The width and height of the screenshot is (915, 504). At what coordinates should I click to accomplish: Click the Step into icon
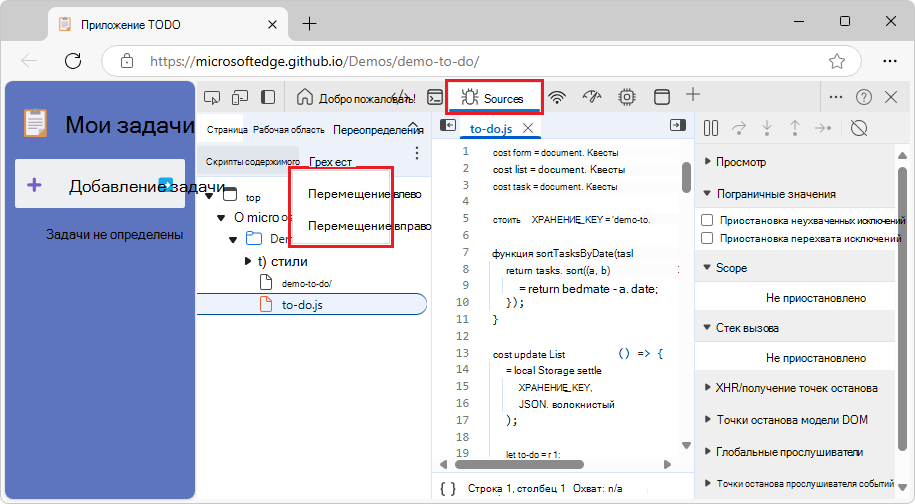tap(767, 128)
